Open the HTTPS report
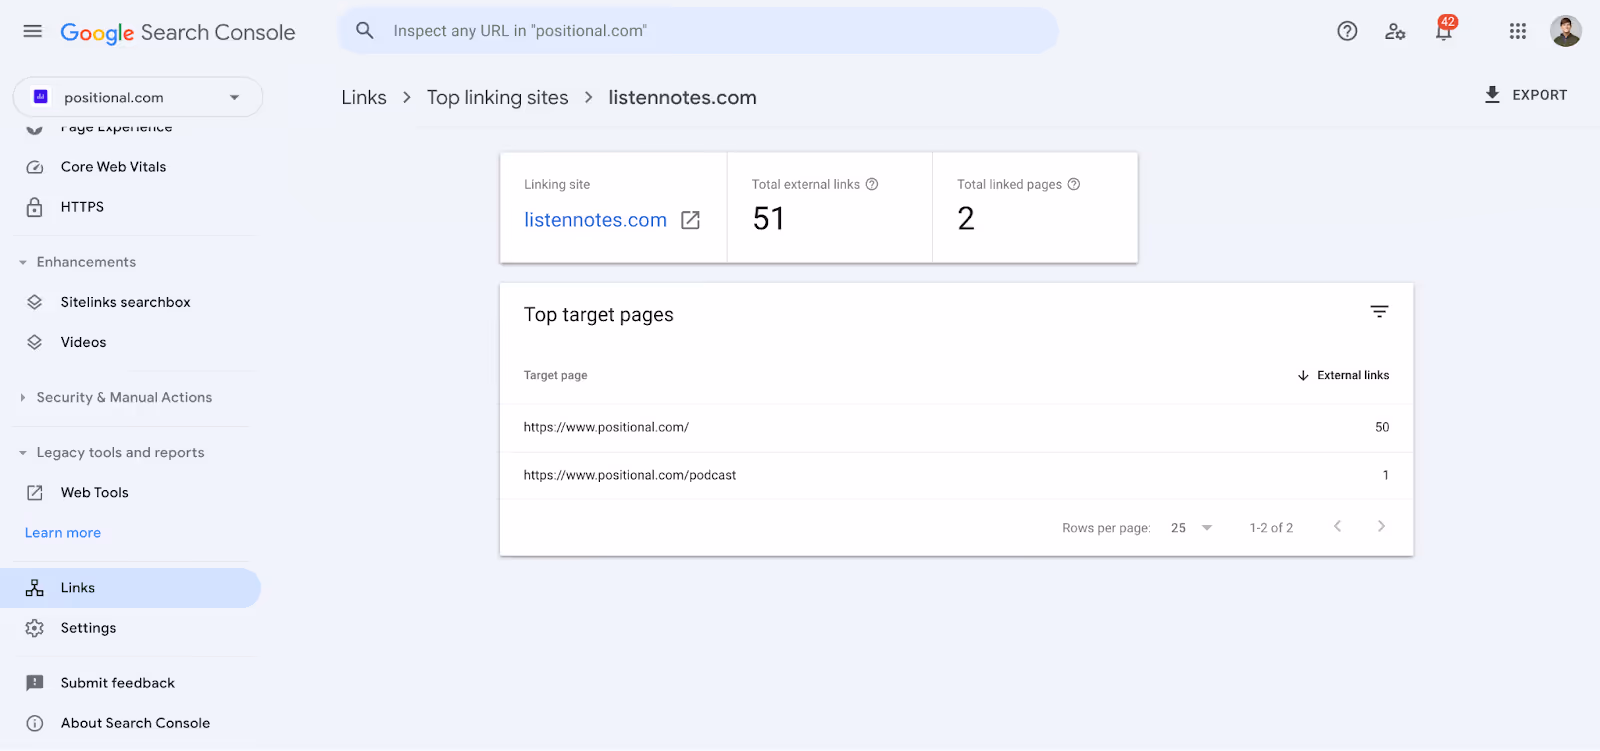1600x751 pixels. 82,207
